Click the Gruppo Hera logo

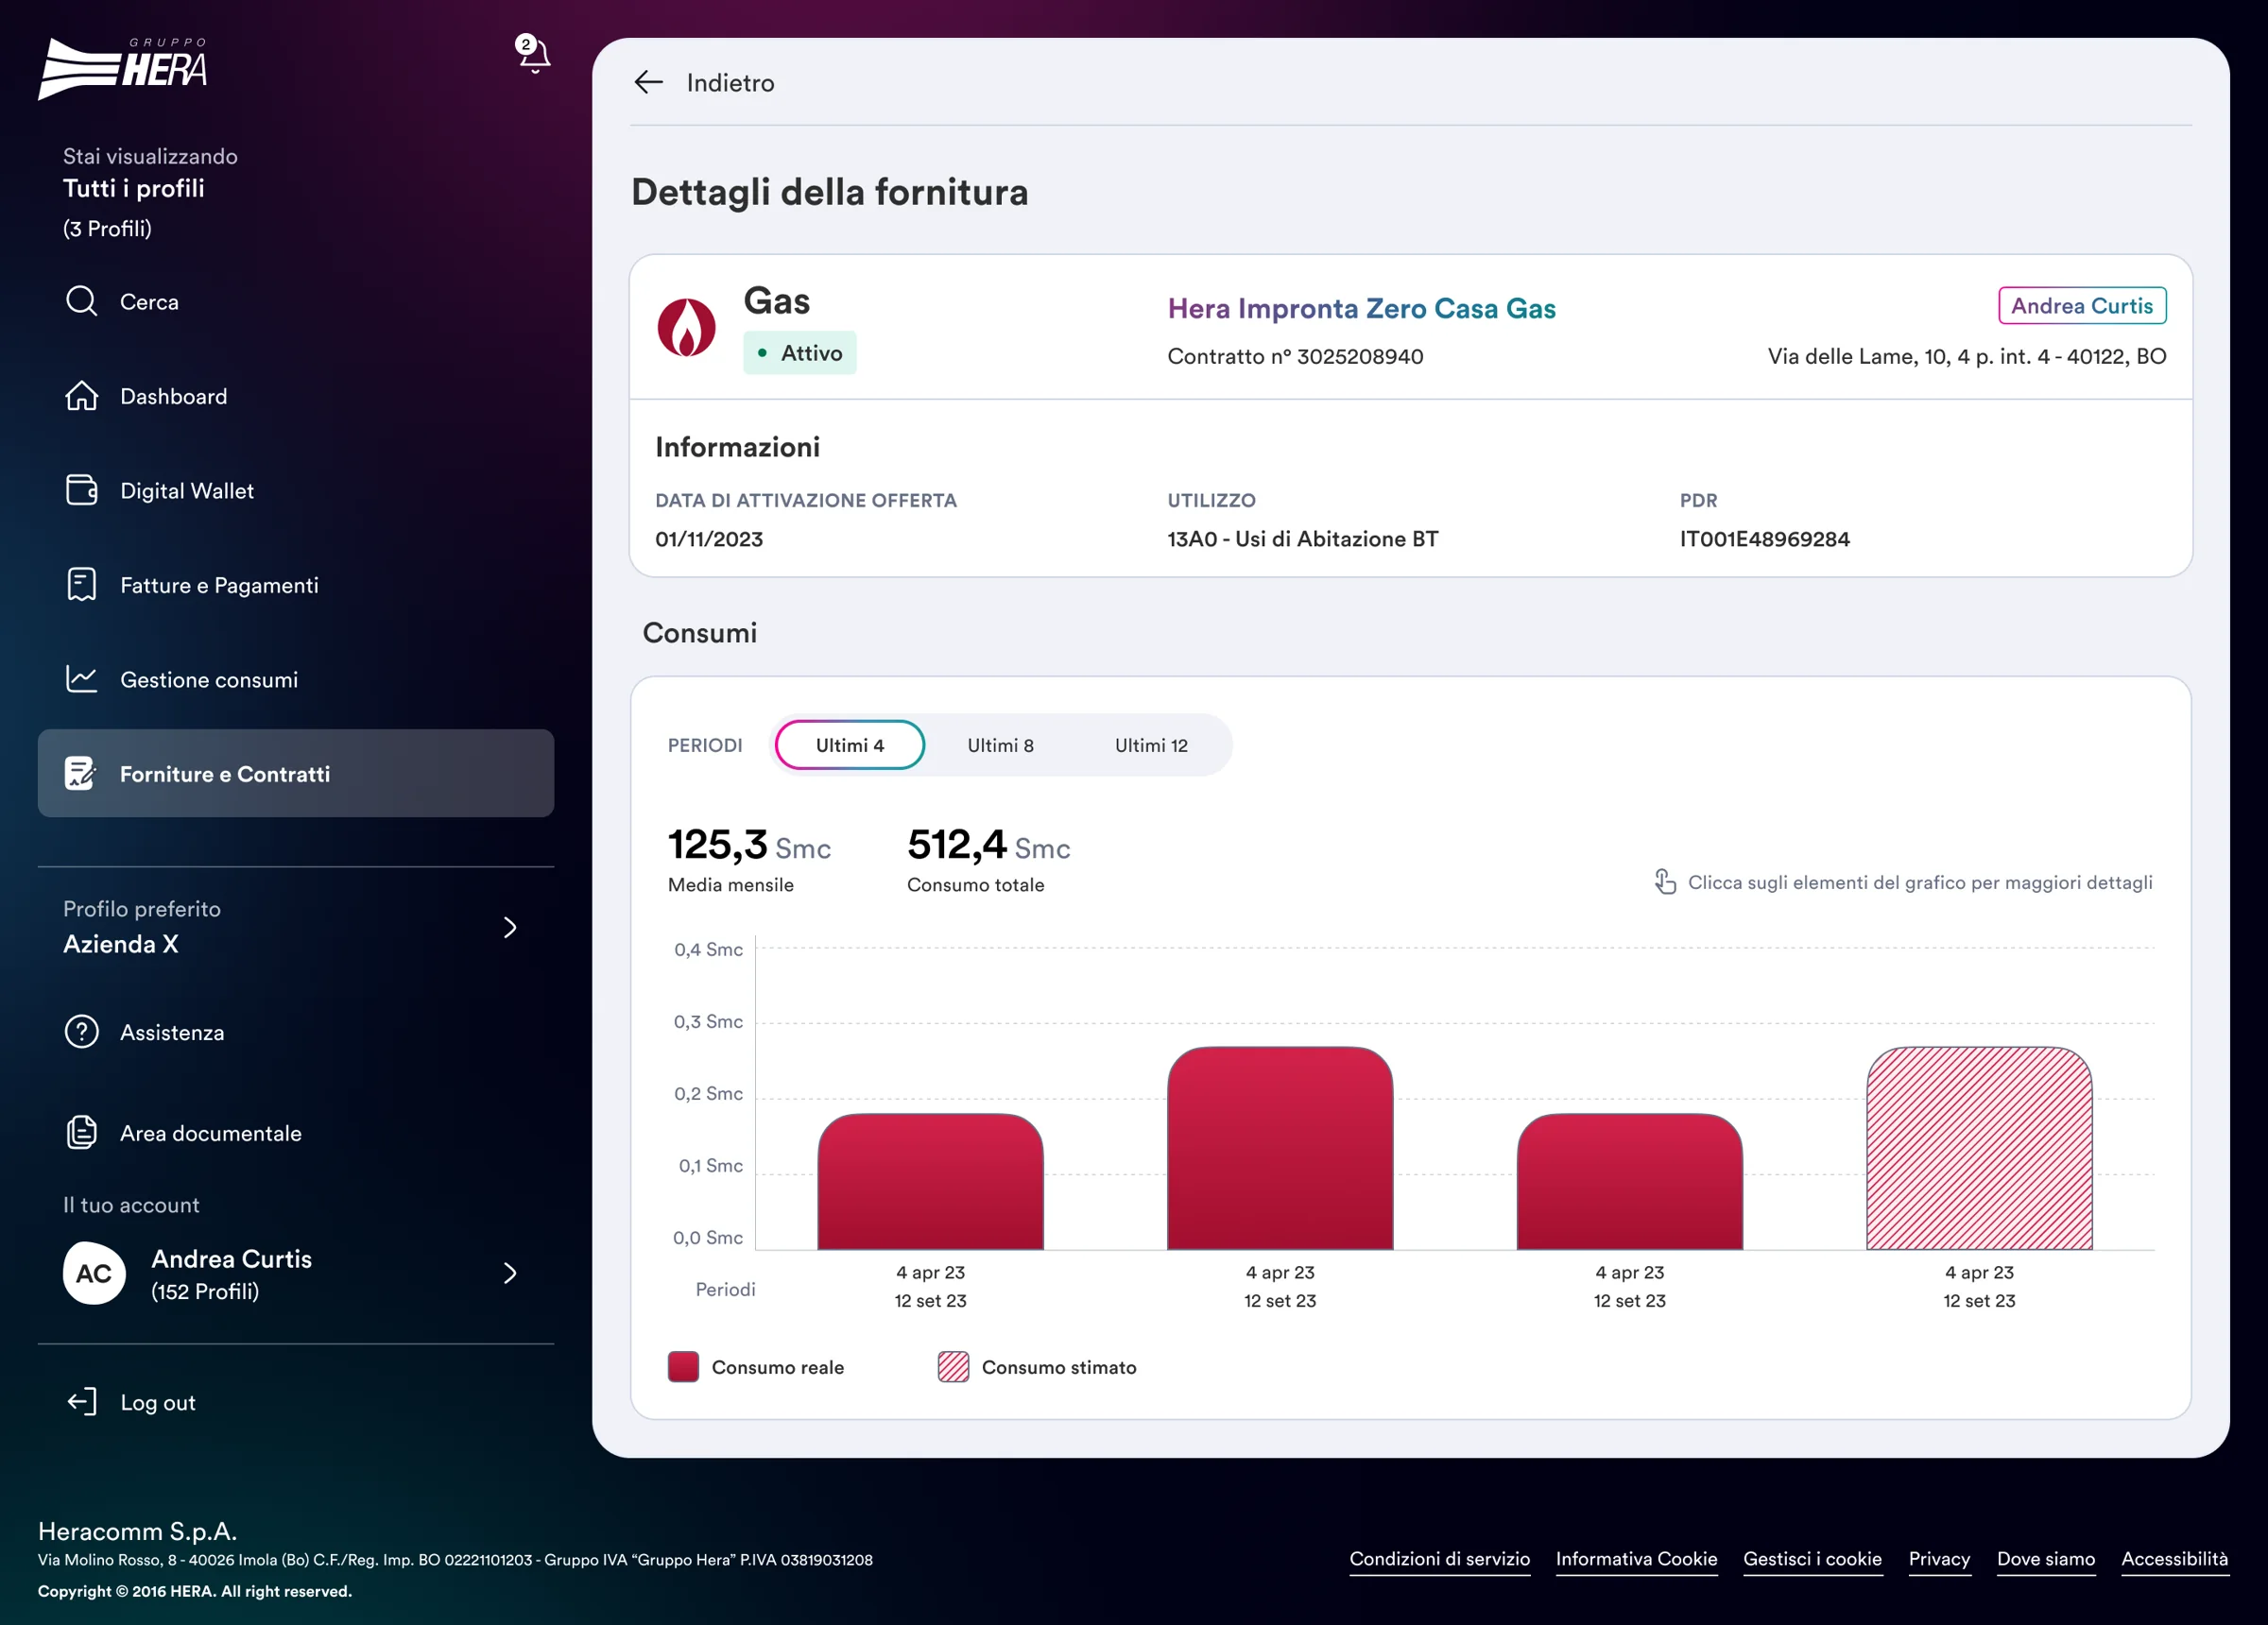[x=123, y=68]
